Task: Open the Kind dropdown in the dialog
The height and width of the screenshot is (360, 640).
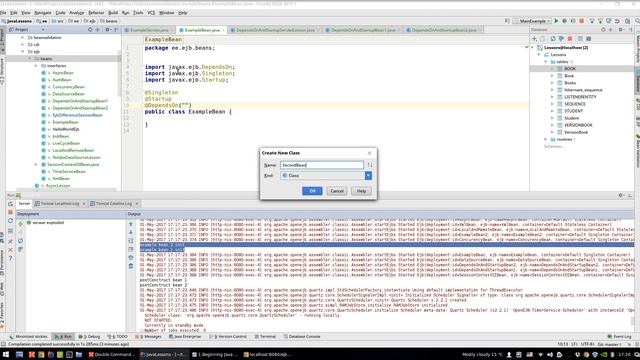Action: pos(368,176)
